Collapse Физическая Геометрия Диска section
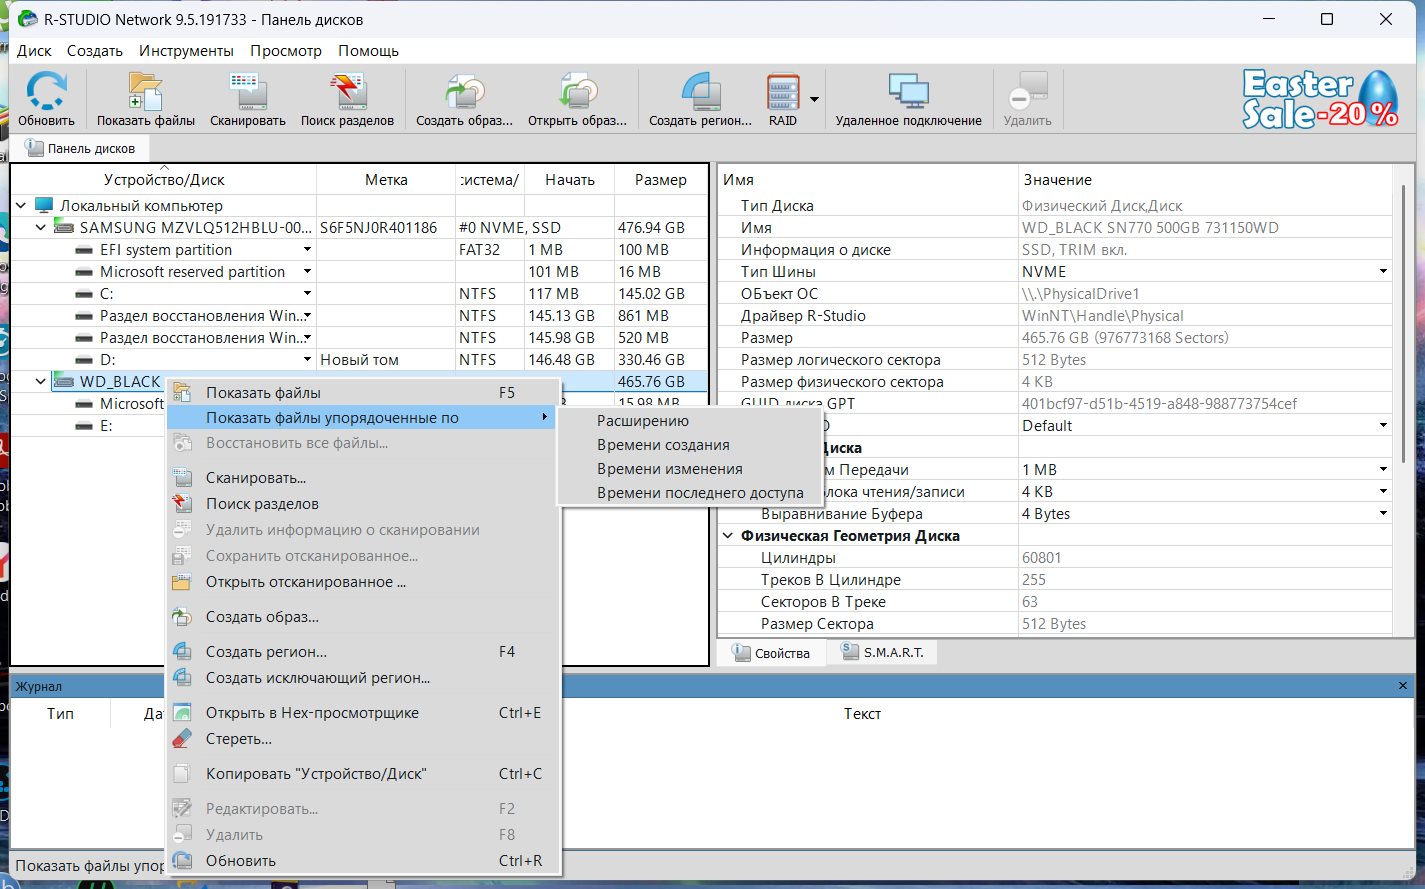 pos(728,536)
